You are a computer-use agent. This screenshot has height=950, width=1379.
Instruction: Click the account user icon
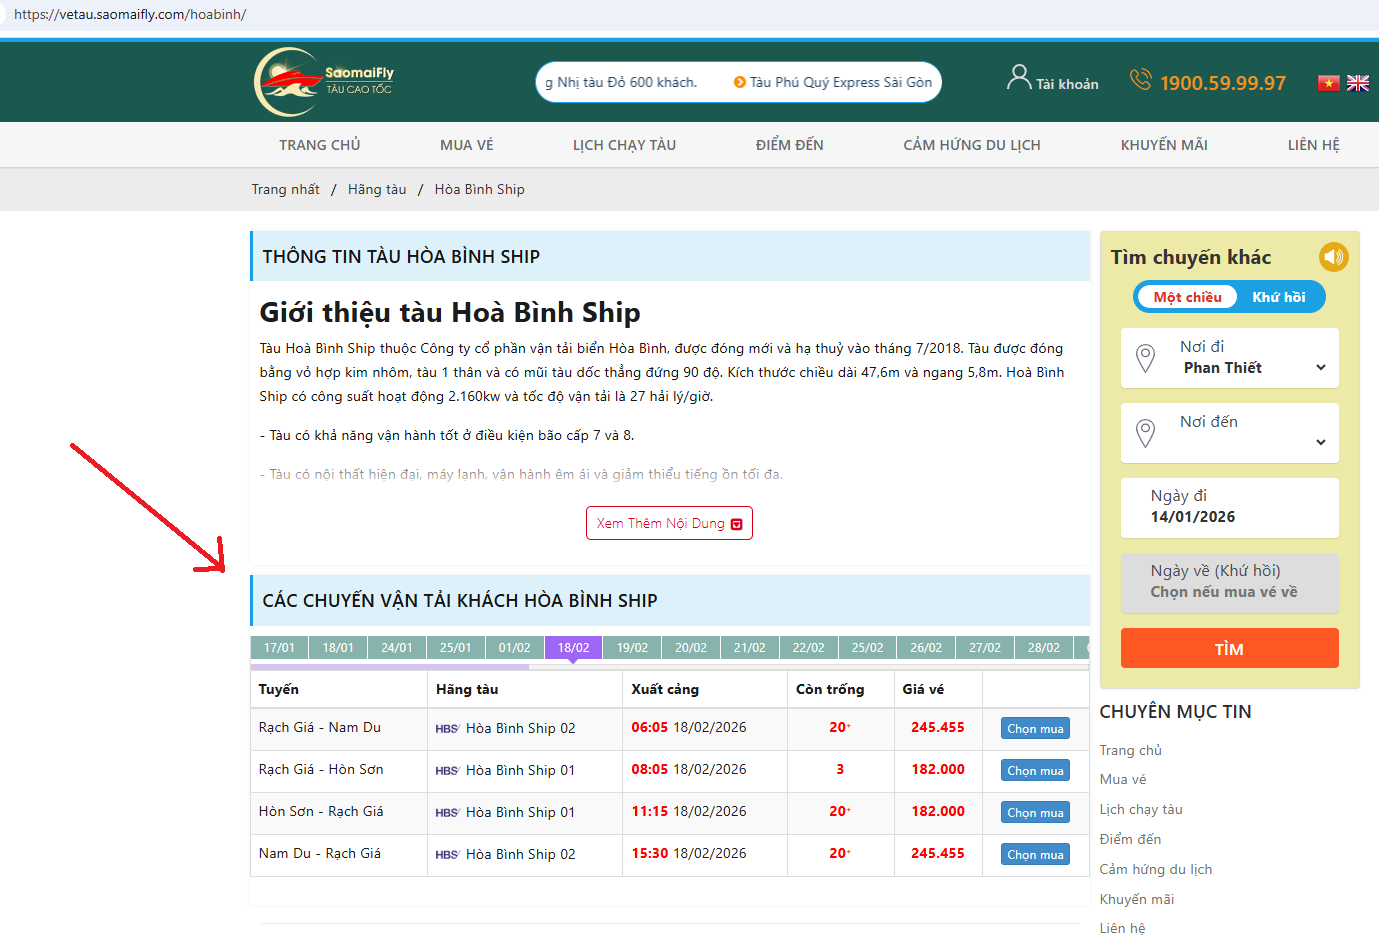coord(1018,78)
